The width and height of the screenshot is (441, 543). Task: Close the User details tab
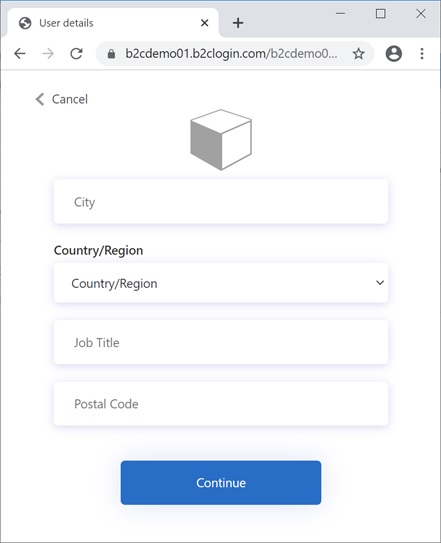(x=205, y=23)
